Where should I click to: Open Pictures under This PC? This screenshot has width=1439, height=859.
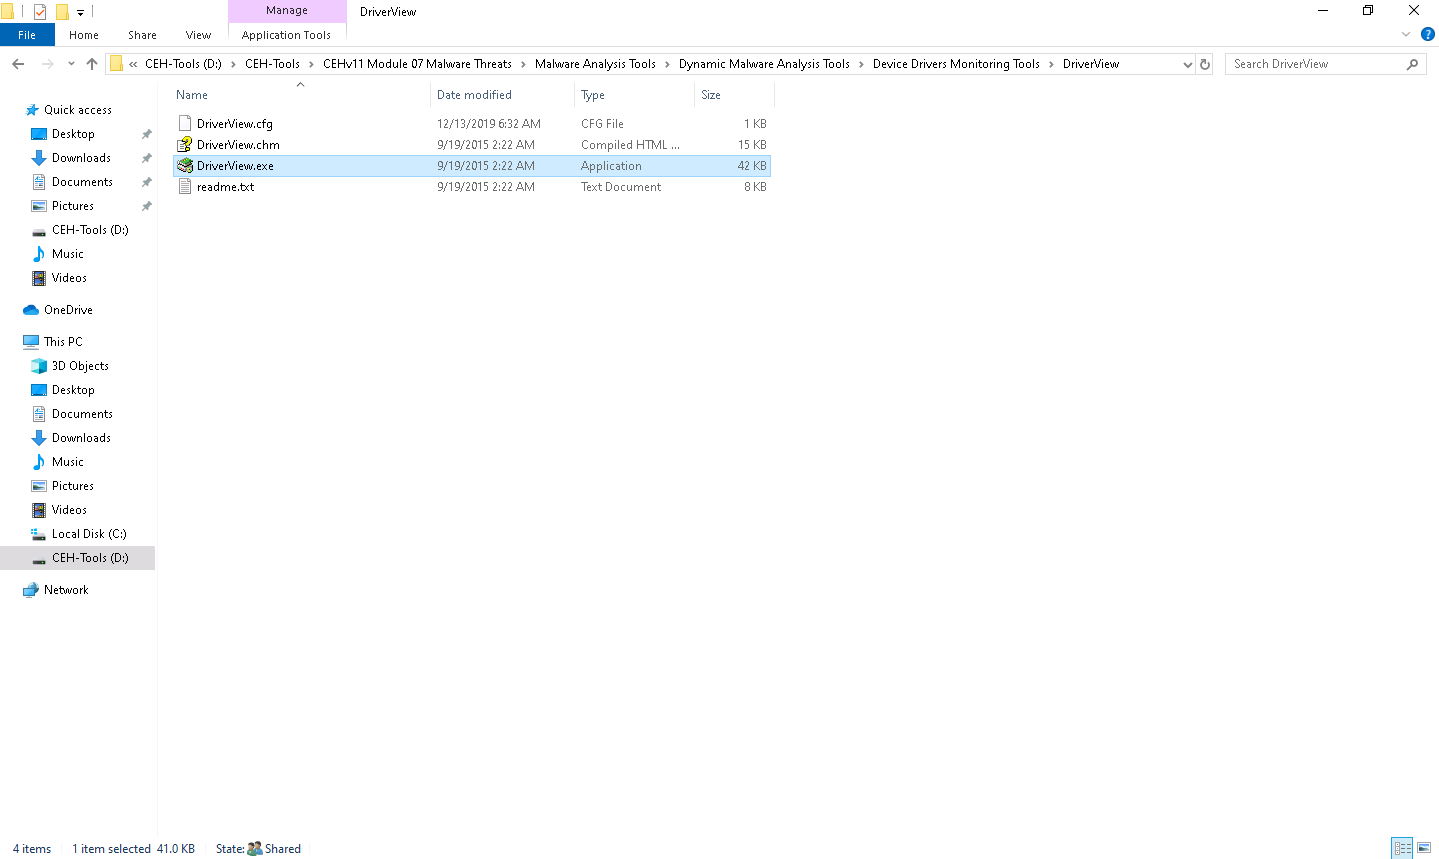73,486
